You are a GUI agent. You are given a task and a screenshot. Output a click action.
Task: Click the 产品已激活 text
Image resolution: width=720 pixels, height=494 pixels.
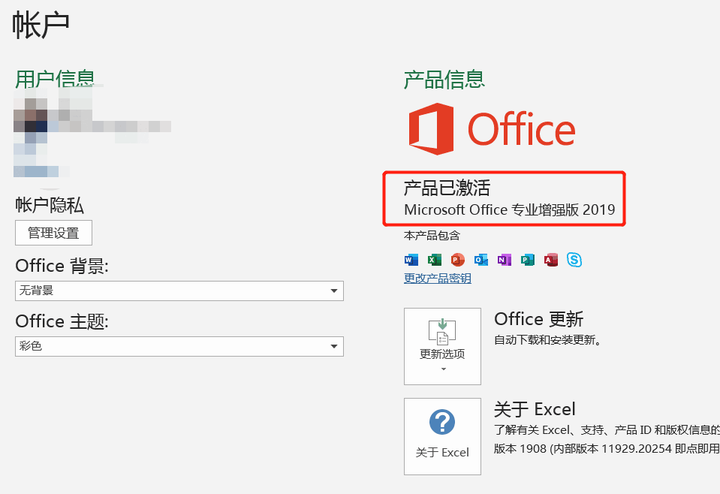pos(447,188)
